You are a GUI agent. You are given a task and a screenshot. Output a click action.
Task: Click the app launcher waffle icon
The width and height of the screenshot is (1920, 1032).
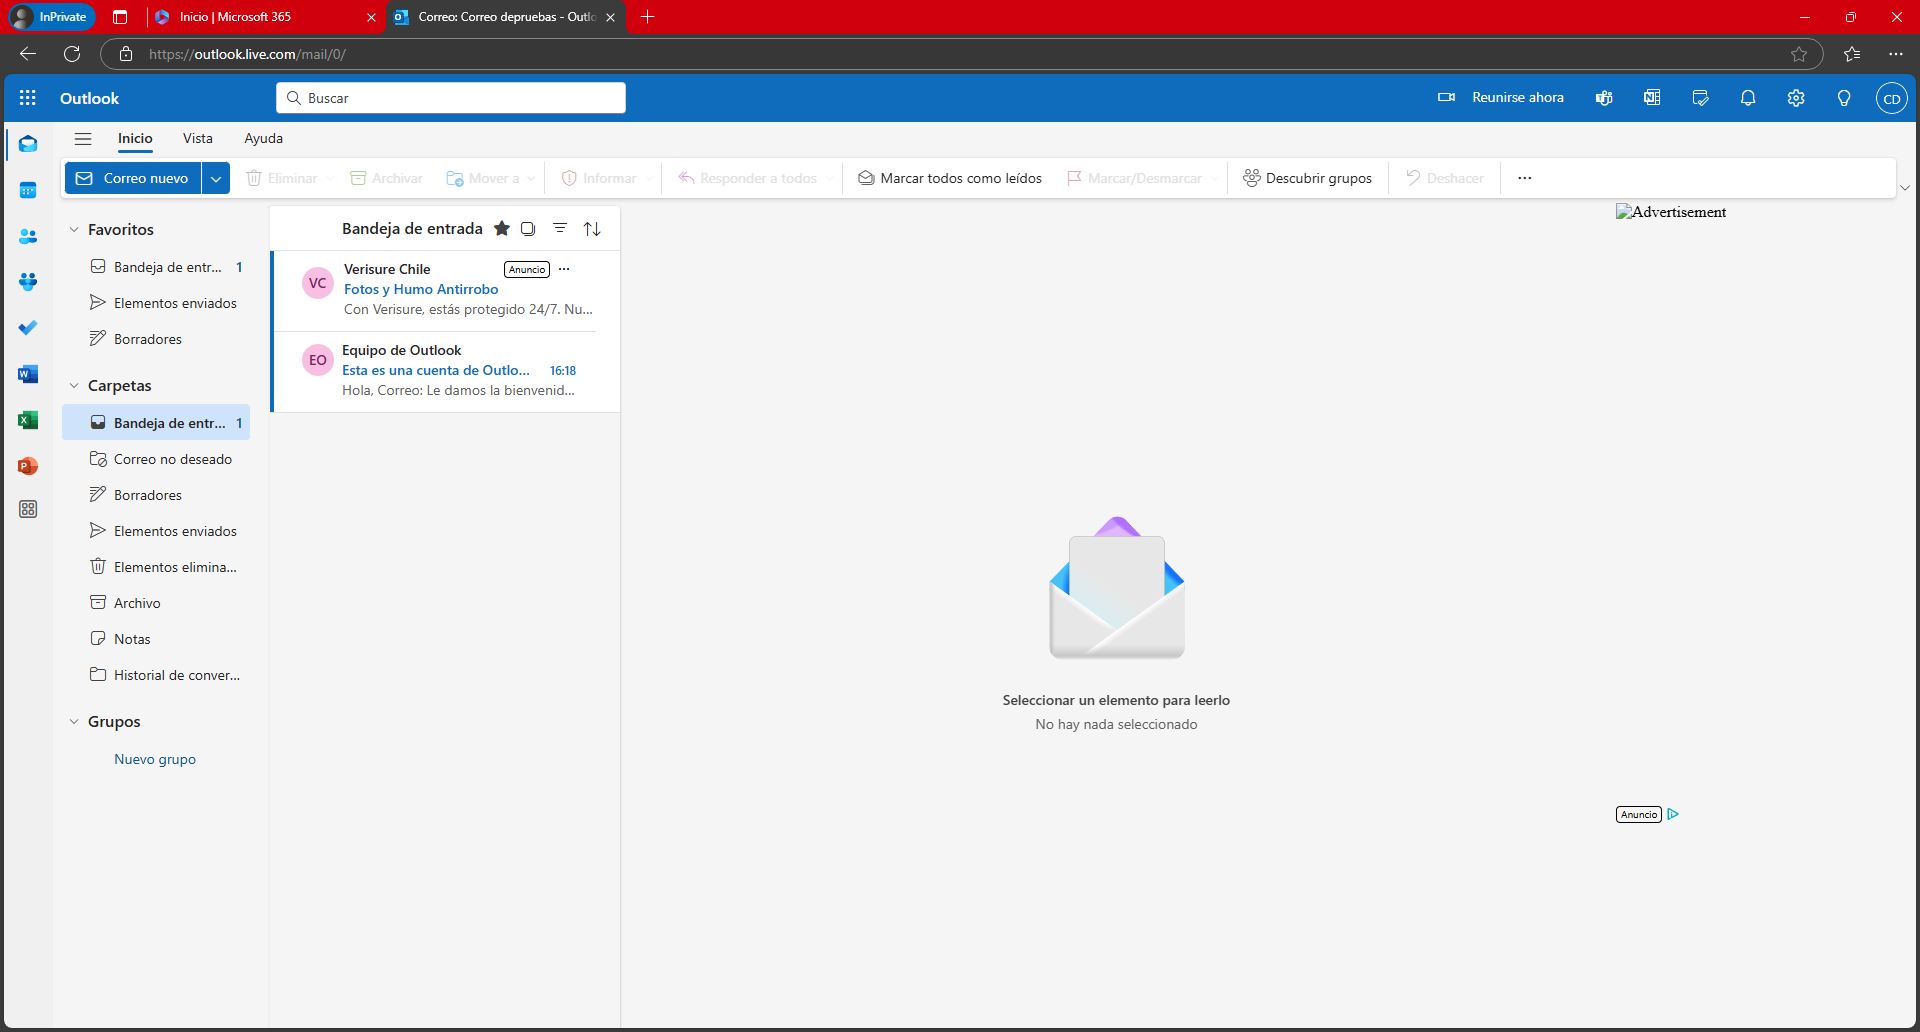(x=28, y=98)
